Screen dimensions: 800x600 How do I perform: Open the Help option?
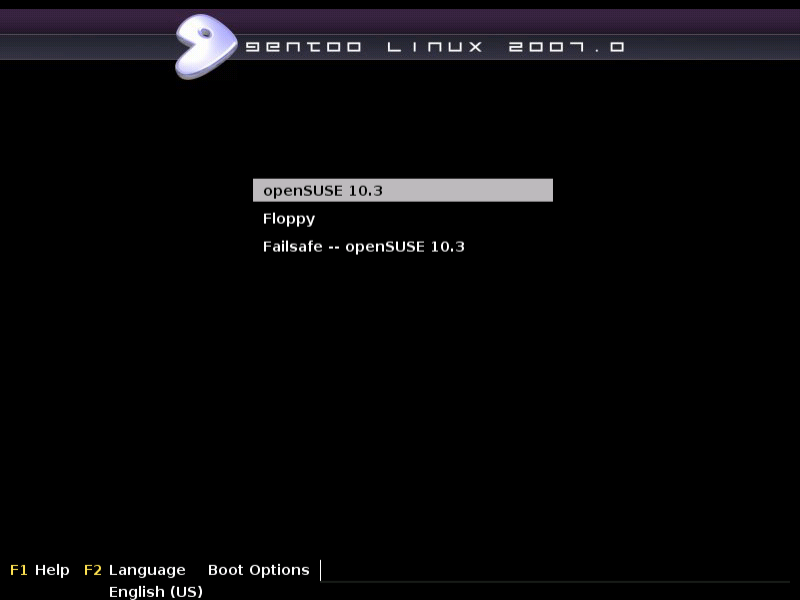(x=52, y=570)
